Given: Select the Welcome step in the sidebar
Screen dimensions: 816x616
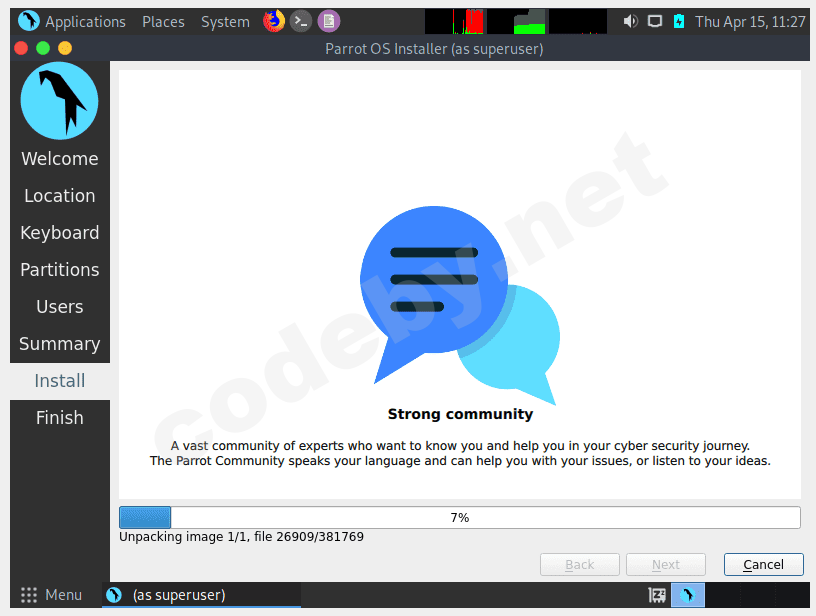Looking at the screenshot, I should coord(60,159).
